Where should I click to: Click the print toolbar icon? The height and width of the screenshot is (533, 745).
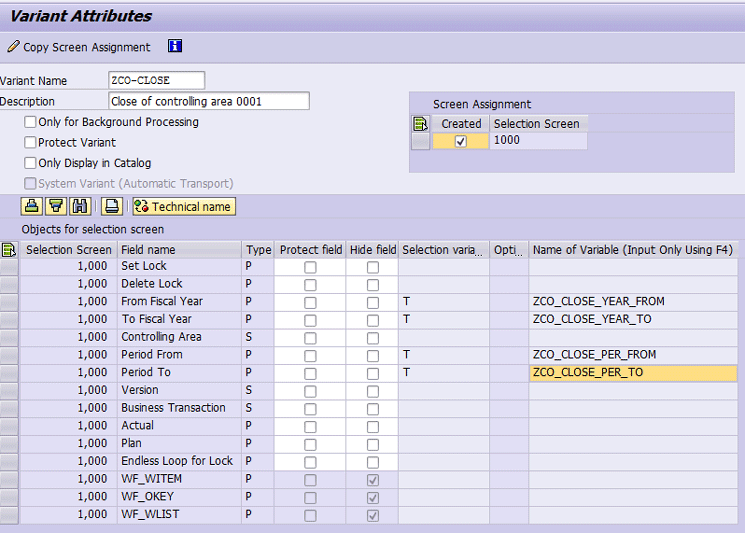coord(112,206)
